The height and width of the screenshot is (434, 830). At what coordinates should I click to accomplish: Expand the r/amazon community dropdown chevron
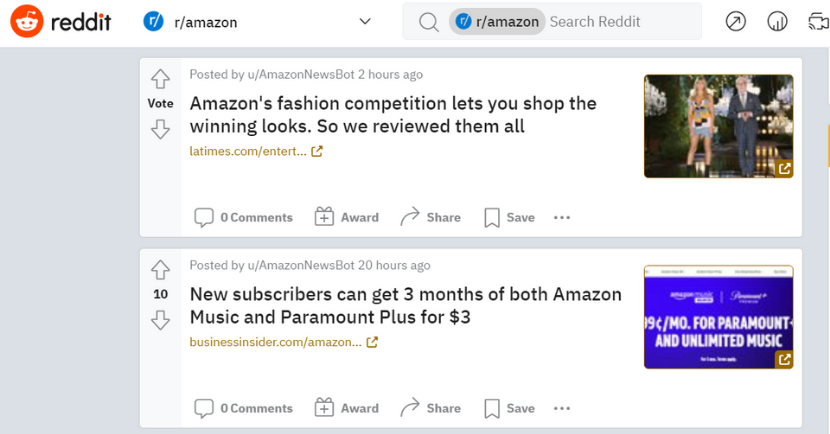click(365, 22)
